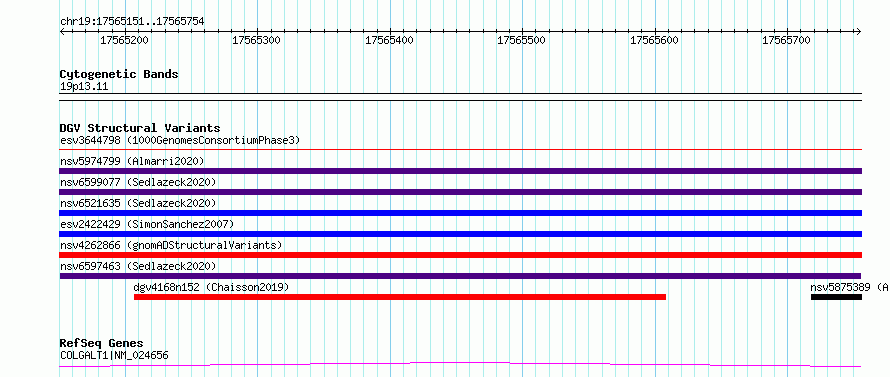
Task: Select the nsv4262866 gnomAD red bar
Action: coord(460,255)
